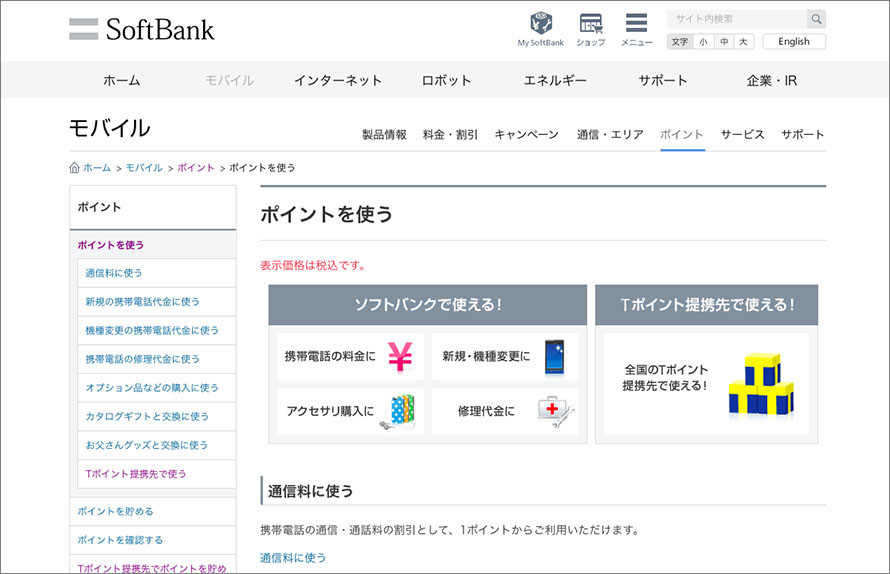This screenshot has width=890, height=574.
Task: Click アクセサリ購入に card text
Action: pos(330,411)
